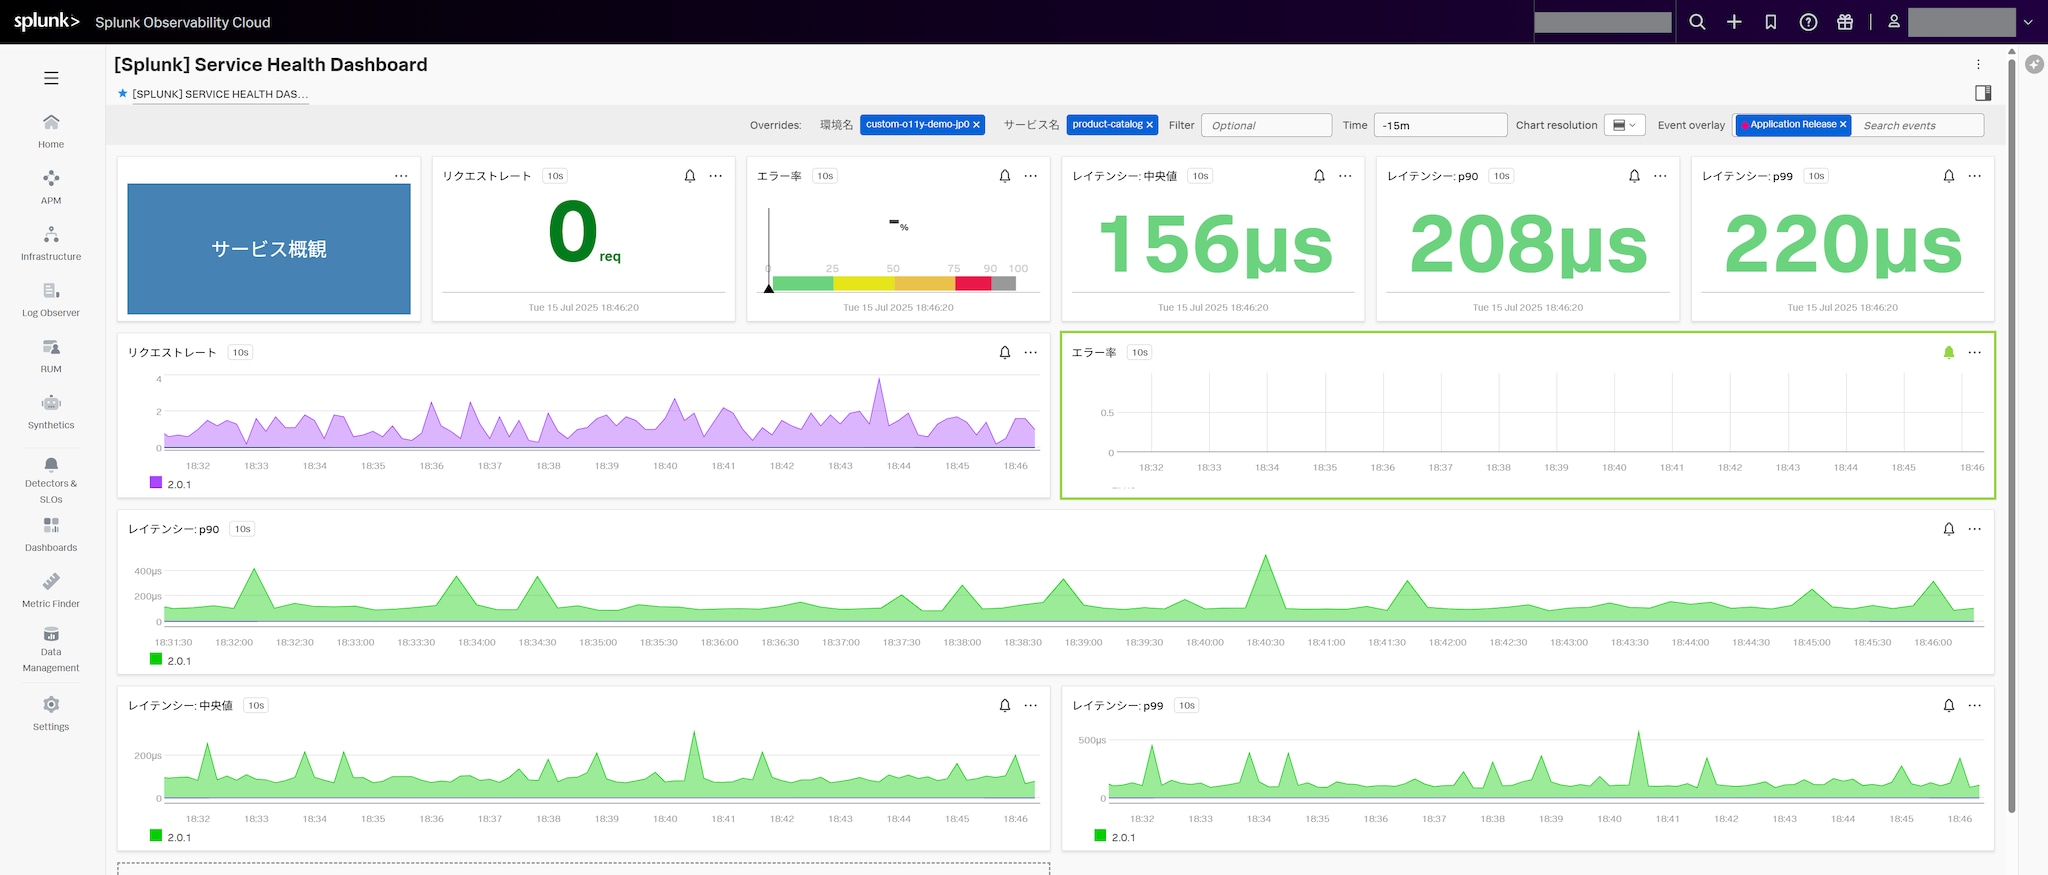Open Settings in sidebar
The width and height of the screenshot is (2048, 875).
coord(51,714)
